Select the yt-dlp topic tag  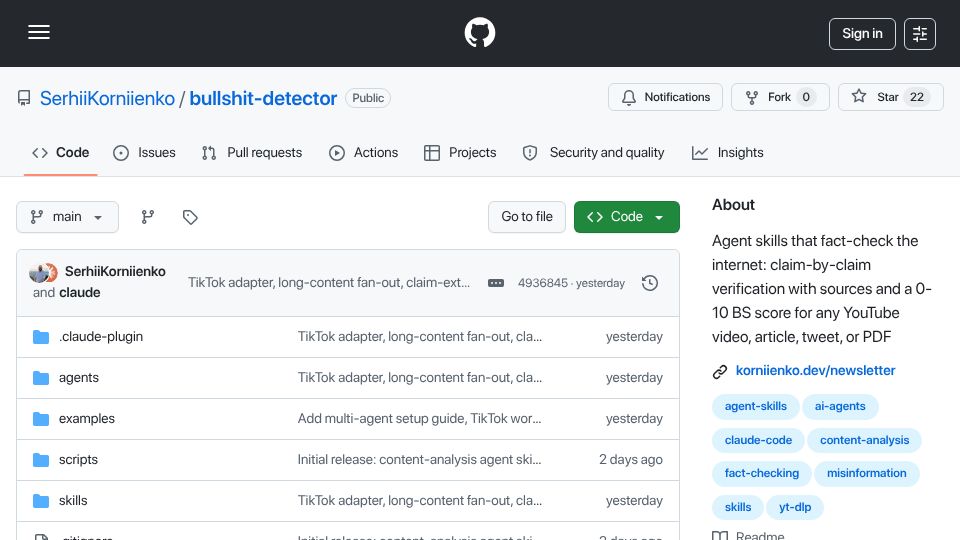pos(795,507)
